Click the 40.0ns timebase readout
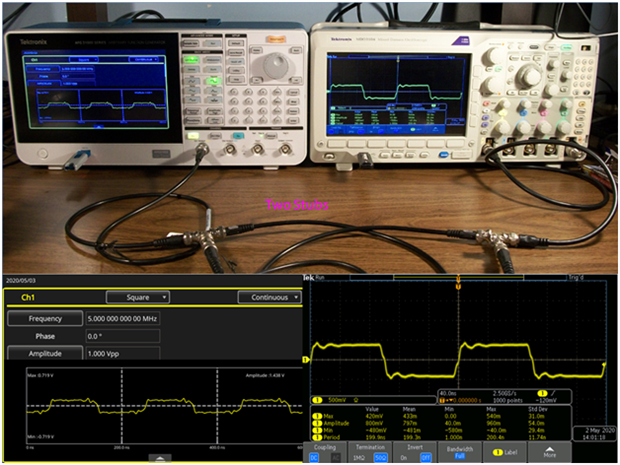620x465 pixels. [x=448, y=393]
